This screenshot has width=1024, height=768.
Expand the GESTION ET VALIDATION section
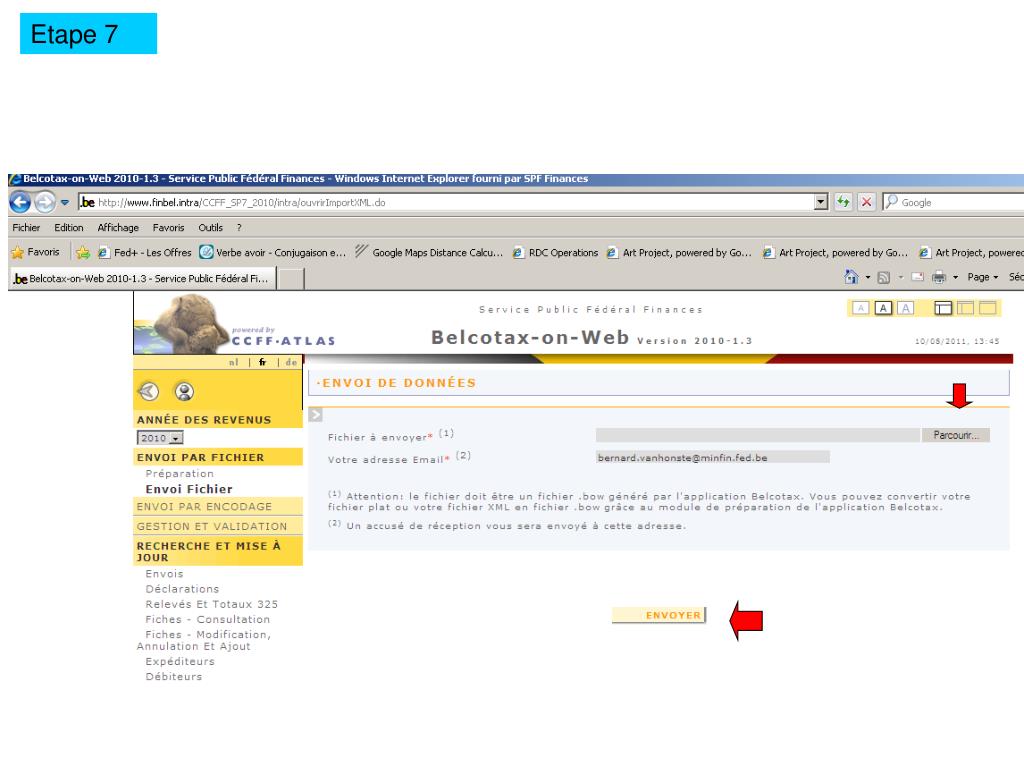218,526
